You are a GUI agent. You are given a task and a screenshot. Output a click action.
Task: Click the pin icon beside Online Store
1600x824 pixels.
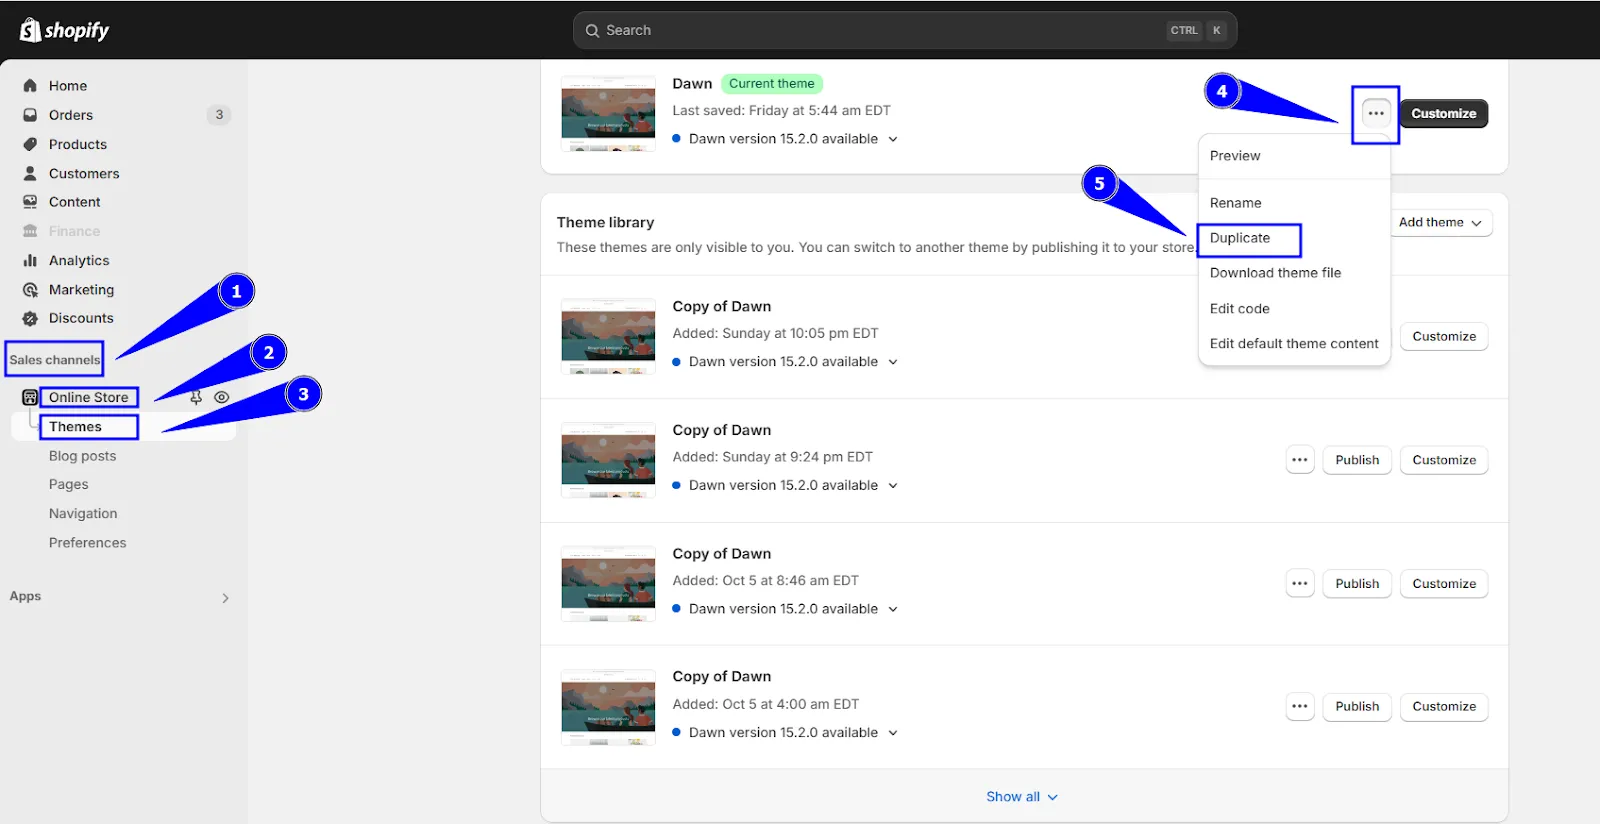196,397
